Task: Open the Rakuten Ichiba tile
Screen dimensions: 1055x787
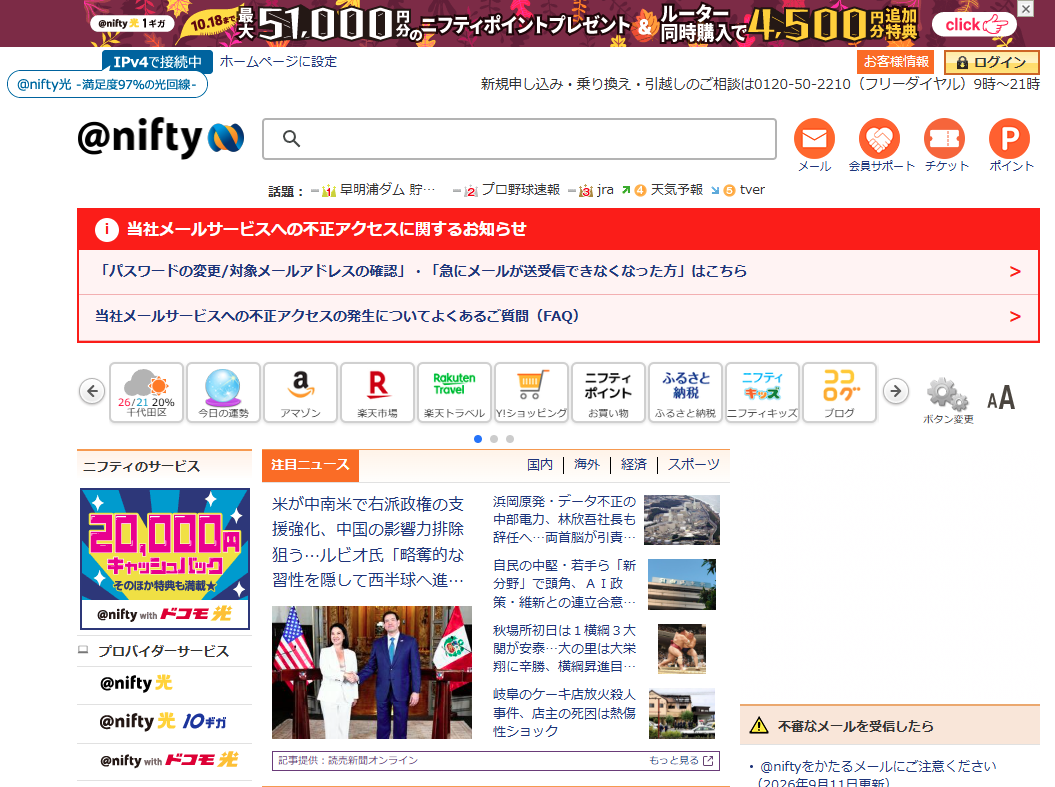Action: point(377,392)
